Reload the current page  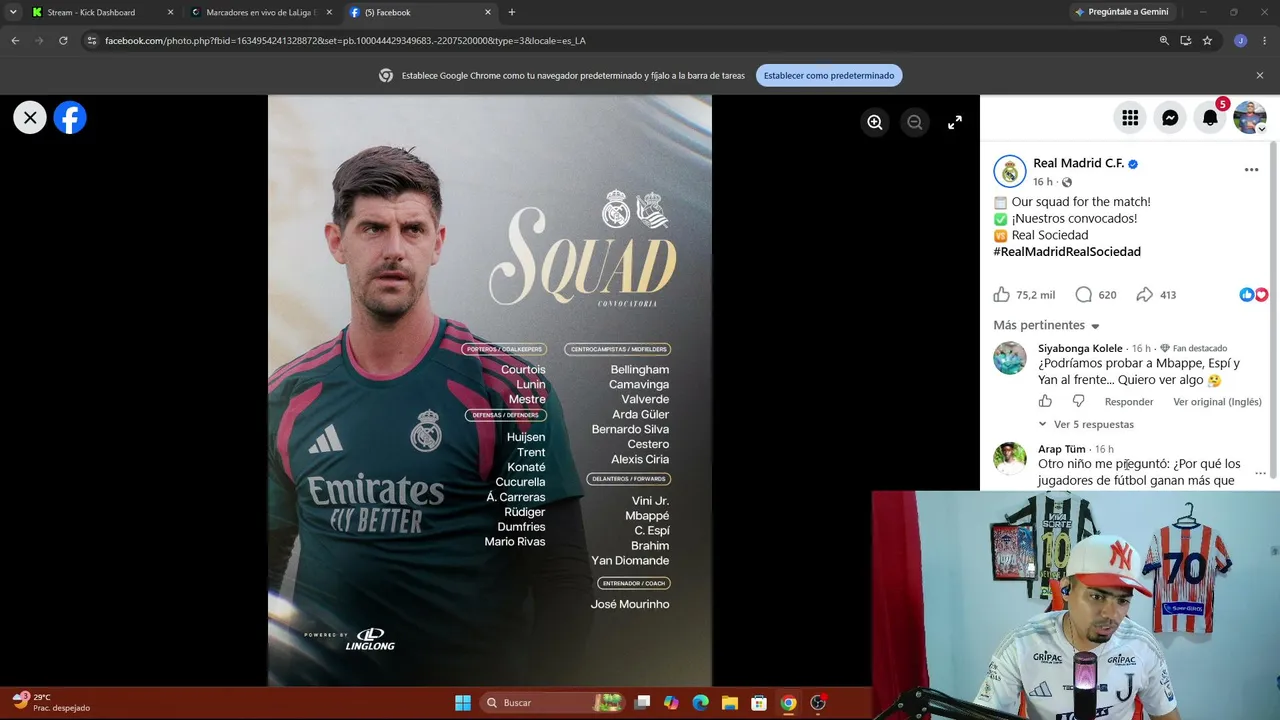[63, 41]
